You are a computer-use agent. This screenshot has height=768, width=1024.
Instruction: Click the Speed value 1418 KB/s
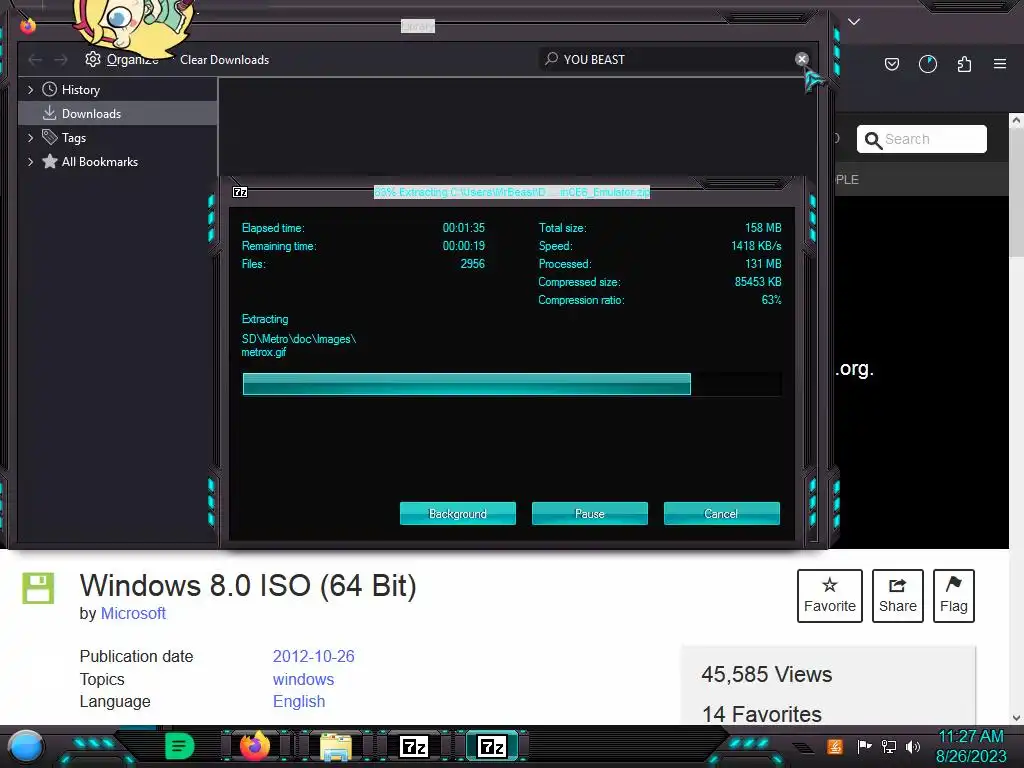pos(756,246)
